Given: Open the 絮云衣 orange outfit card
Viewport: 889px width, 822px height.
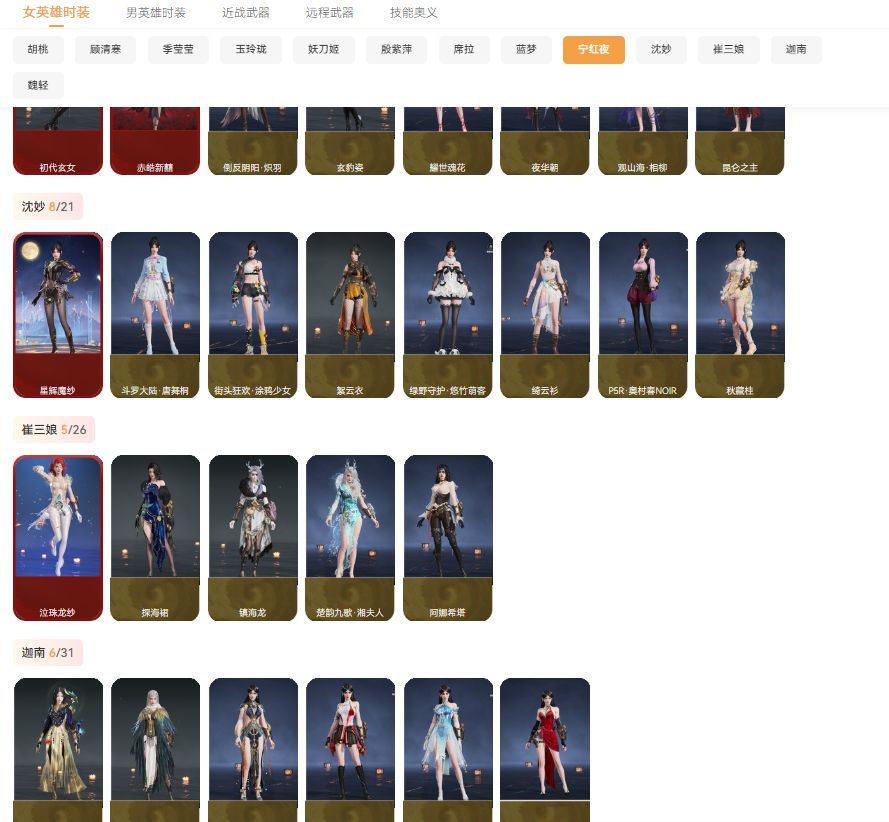Looking at the screenshot, I should (x=350, y=315).
